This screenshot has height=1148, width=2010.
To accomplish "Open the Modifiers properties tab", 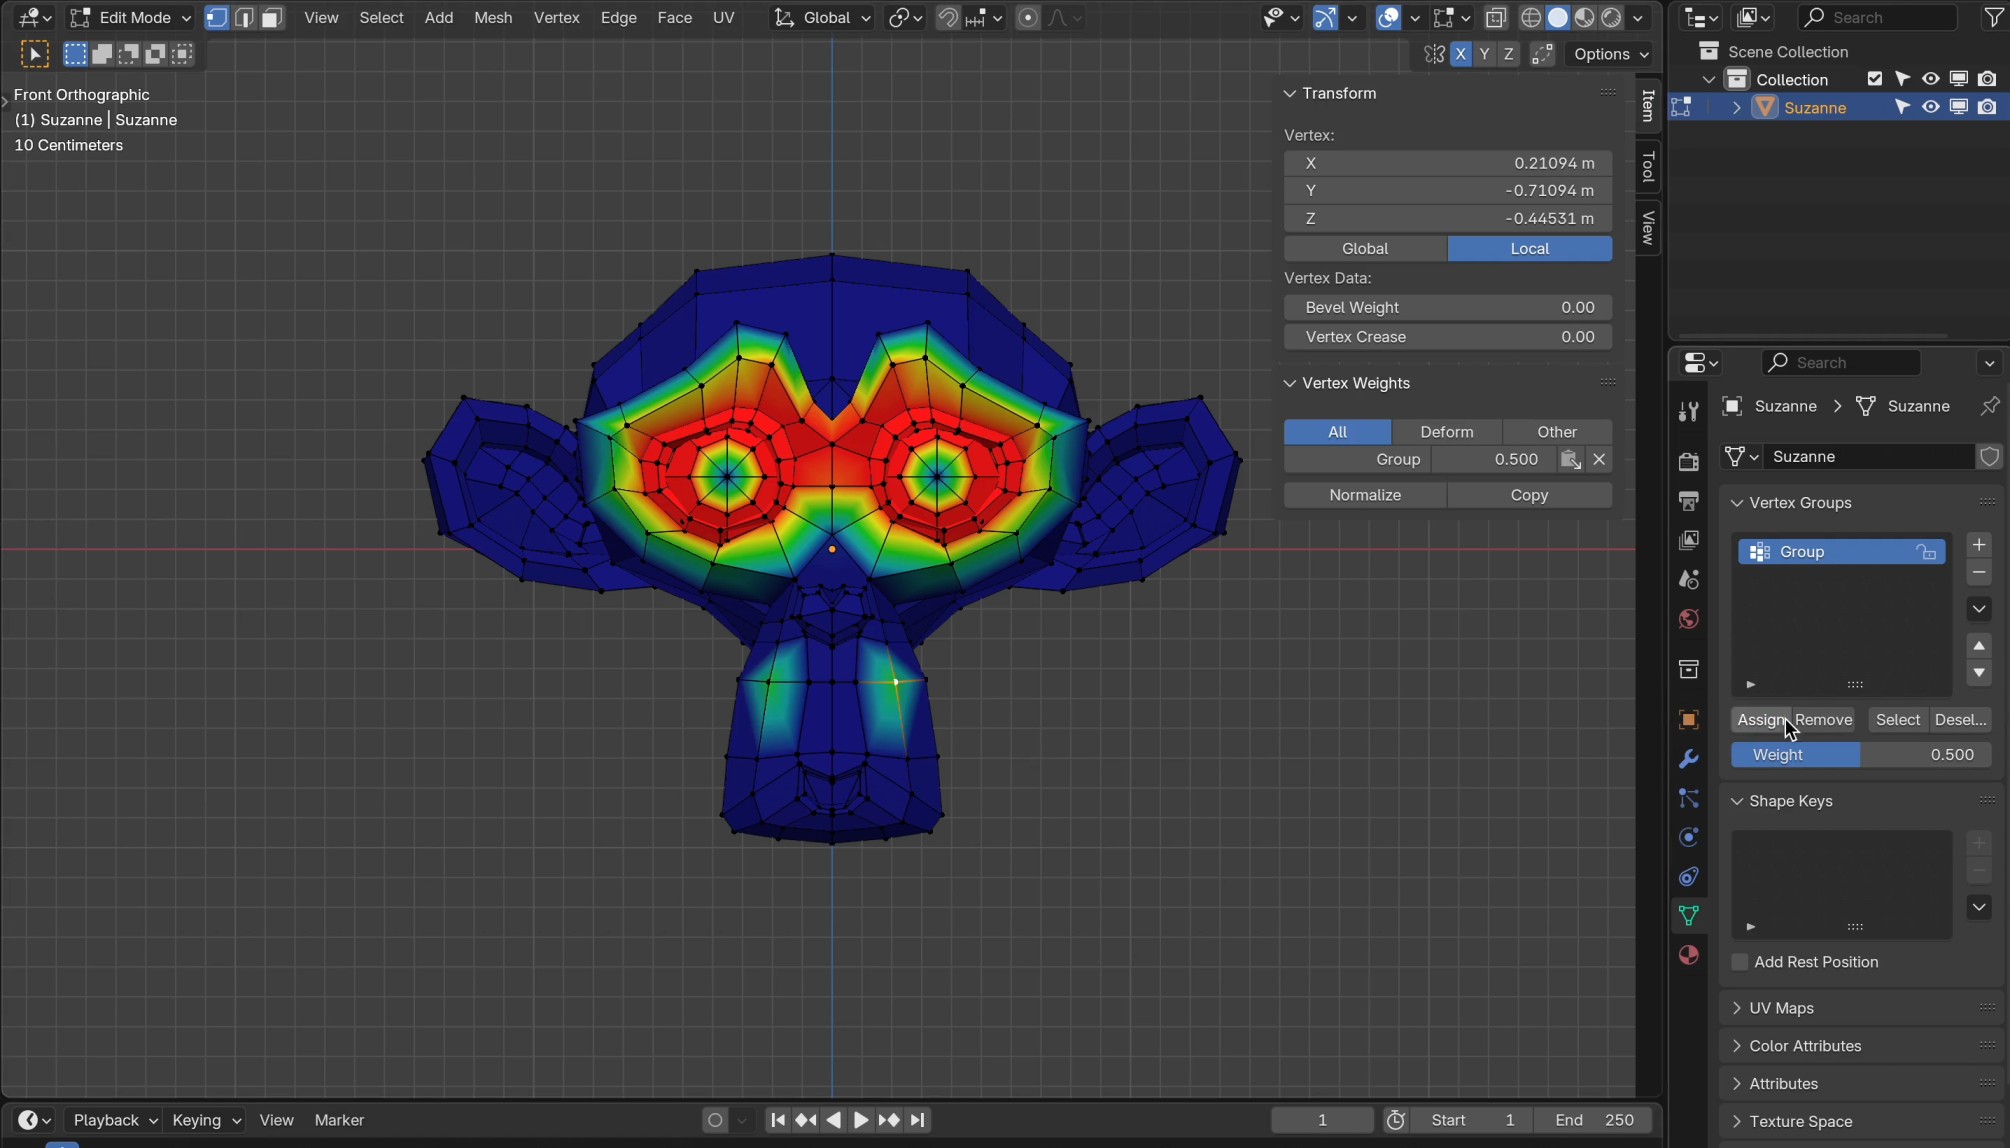I will 1689,759.
